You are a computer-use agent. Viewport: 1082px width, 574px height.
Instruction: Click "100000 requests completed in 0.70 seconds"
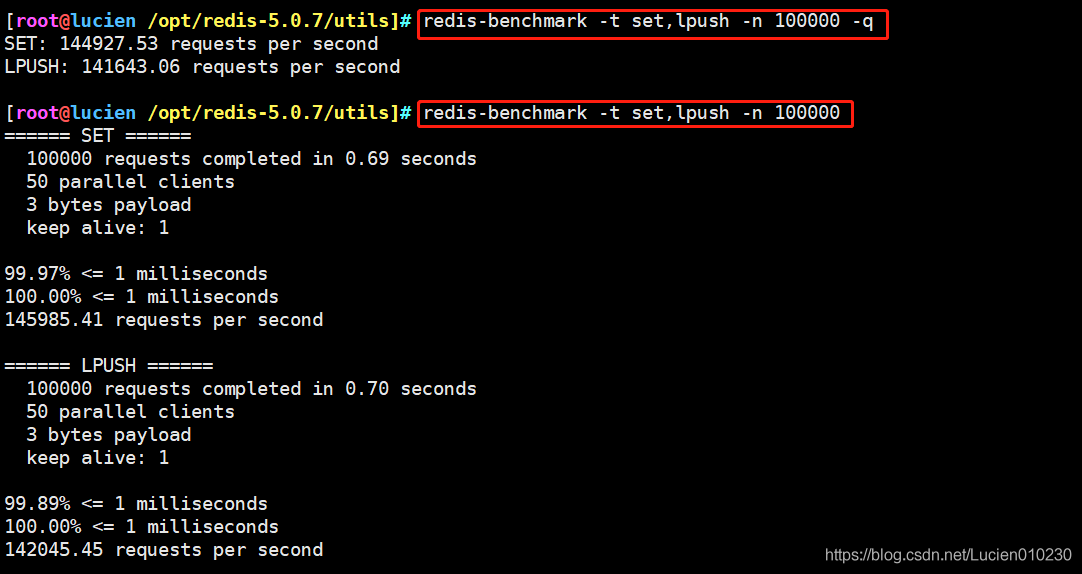click(251, 389)
